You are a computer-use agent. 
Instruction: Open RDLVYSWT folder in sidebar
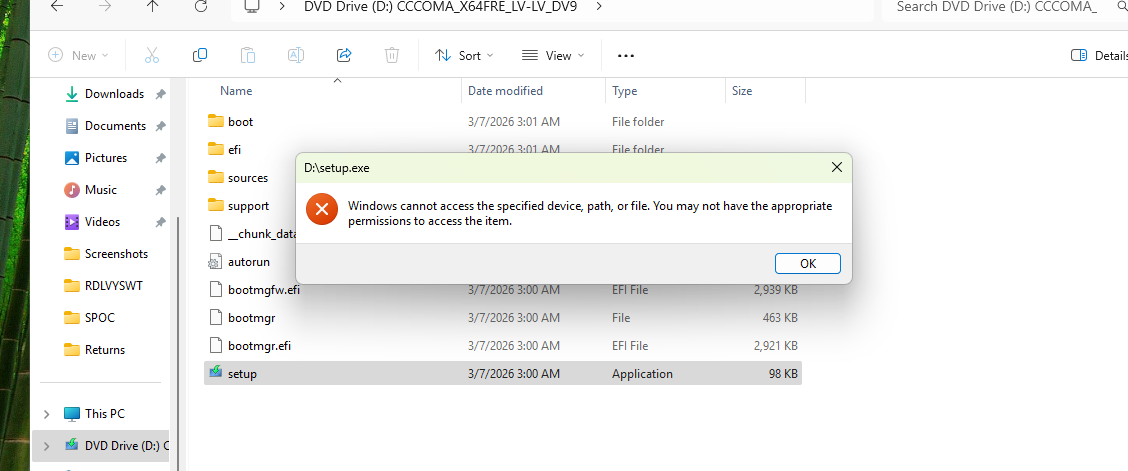104,285
